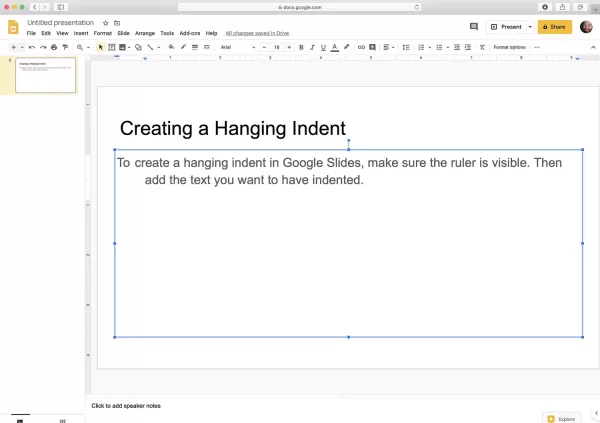Screen dimensions: 600x423
Task: Open the Edit menu
Action: [x=46, y=33]
